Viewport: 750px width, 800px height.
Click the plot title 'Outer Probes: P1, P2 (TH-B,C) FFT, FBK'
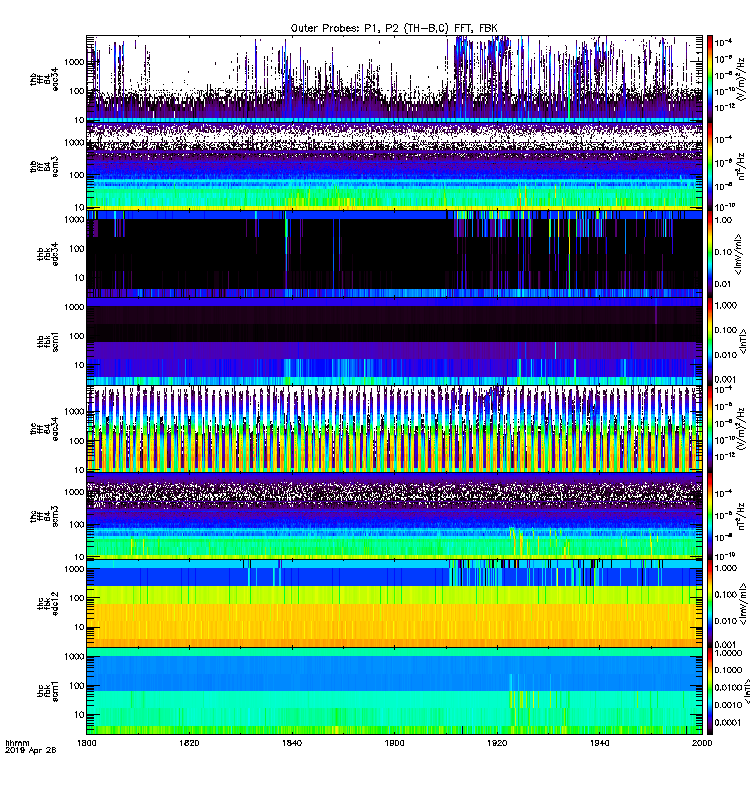click(393, 28)
